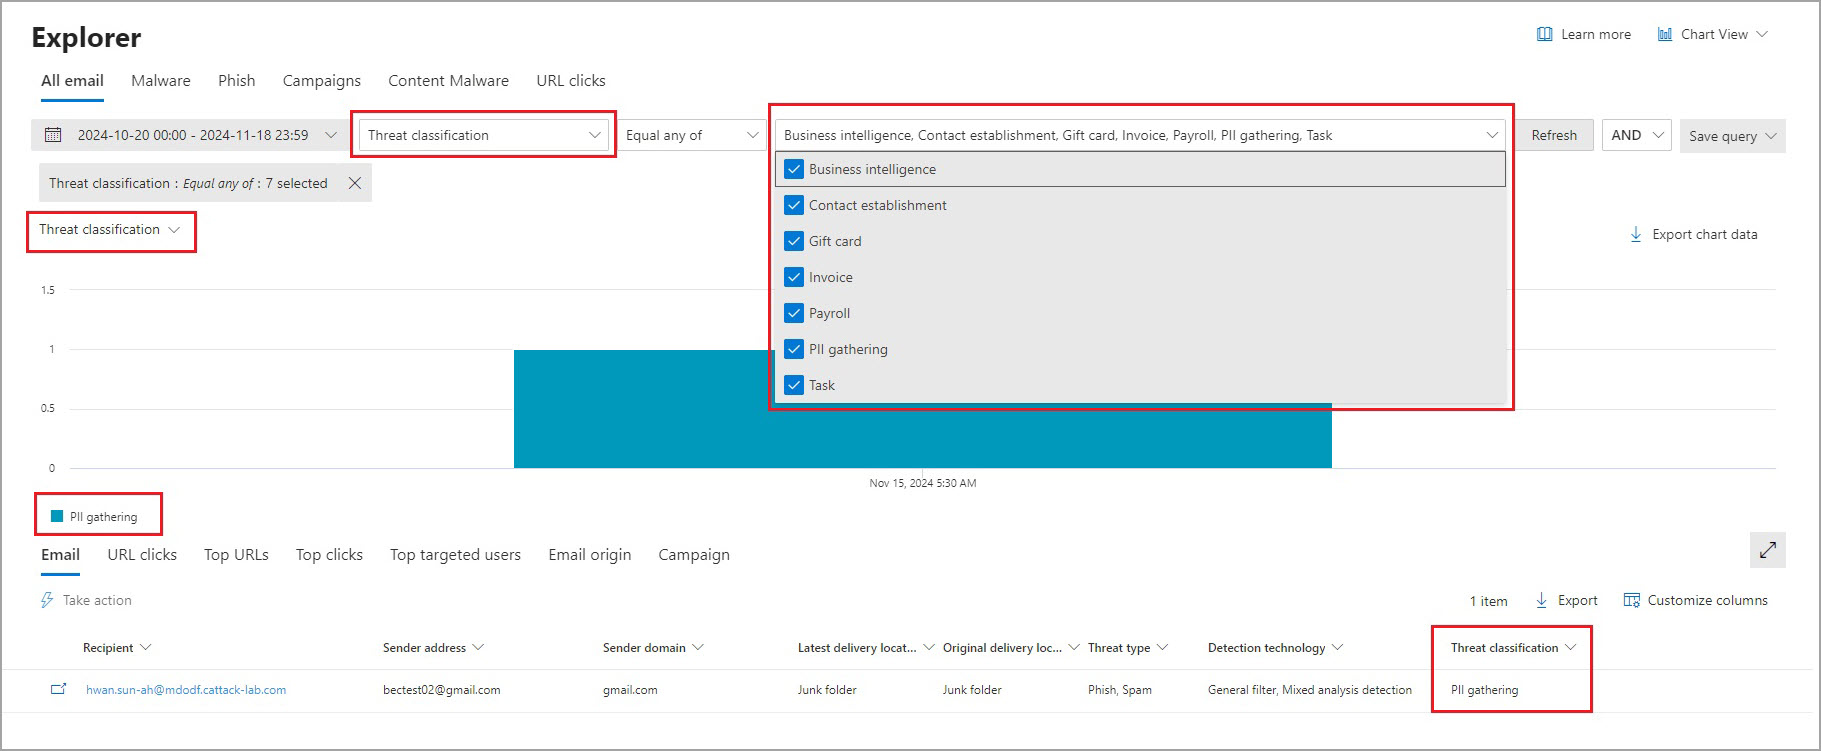
Task: Click the calendar icon in date range
Action: click(54, 135)
